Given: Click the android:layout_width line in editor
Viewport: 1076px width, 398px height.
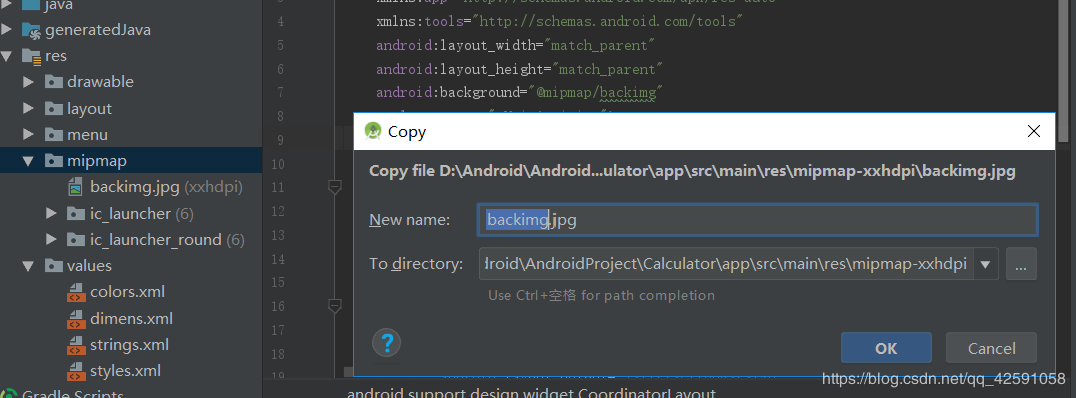Looking at the screenshot, I should [515, 45].
